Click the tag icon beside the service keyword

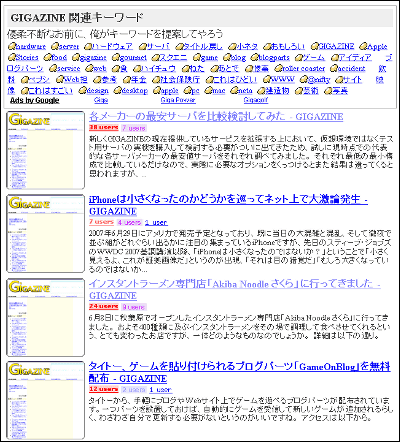(x=53, y=69)
